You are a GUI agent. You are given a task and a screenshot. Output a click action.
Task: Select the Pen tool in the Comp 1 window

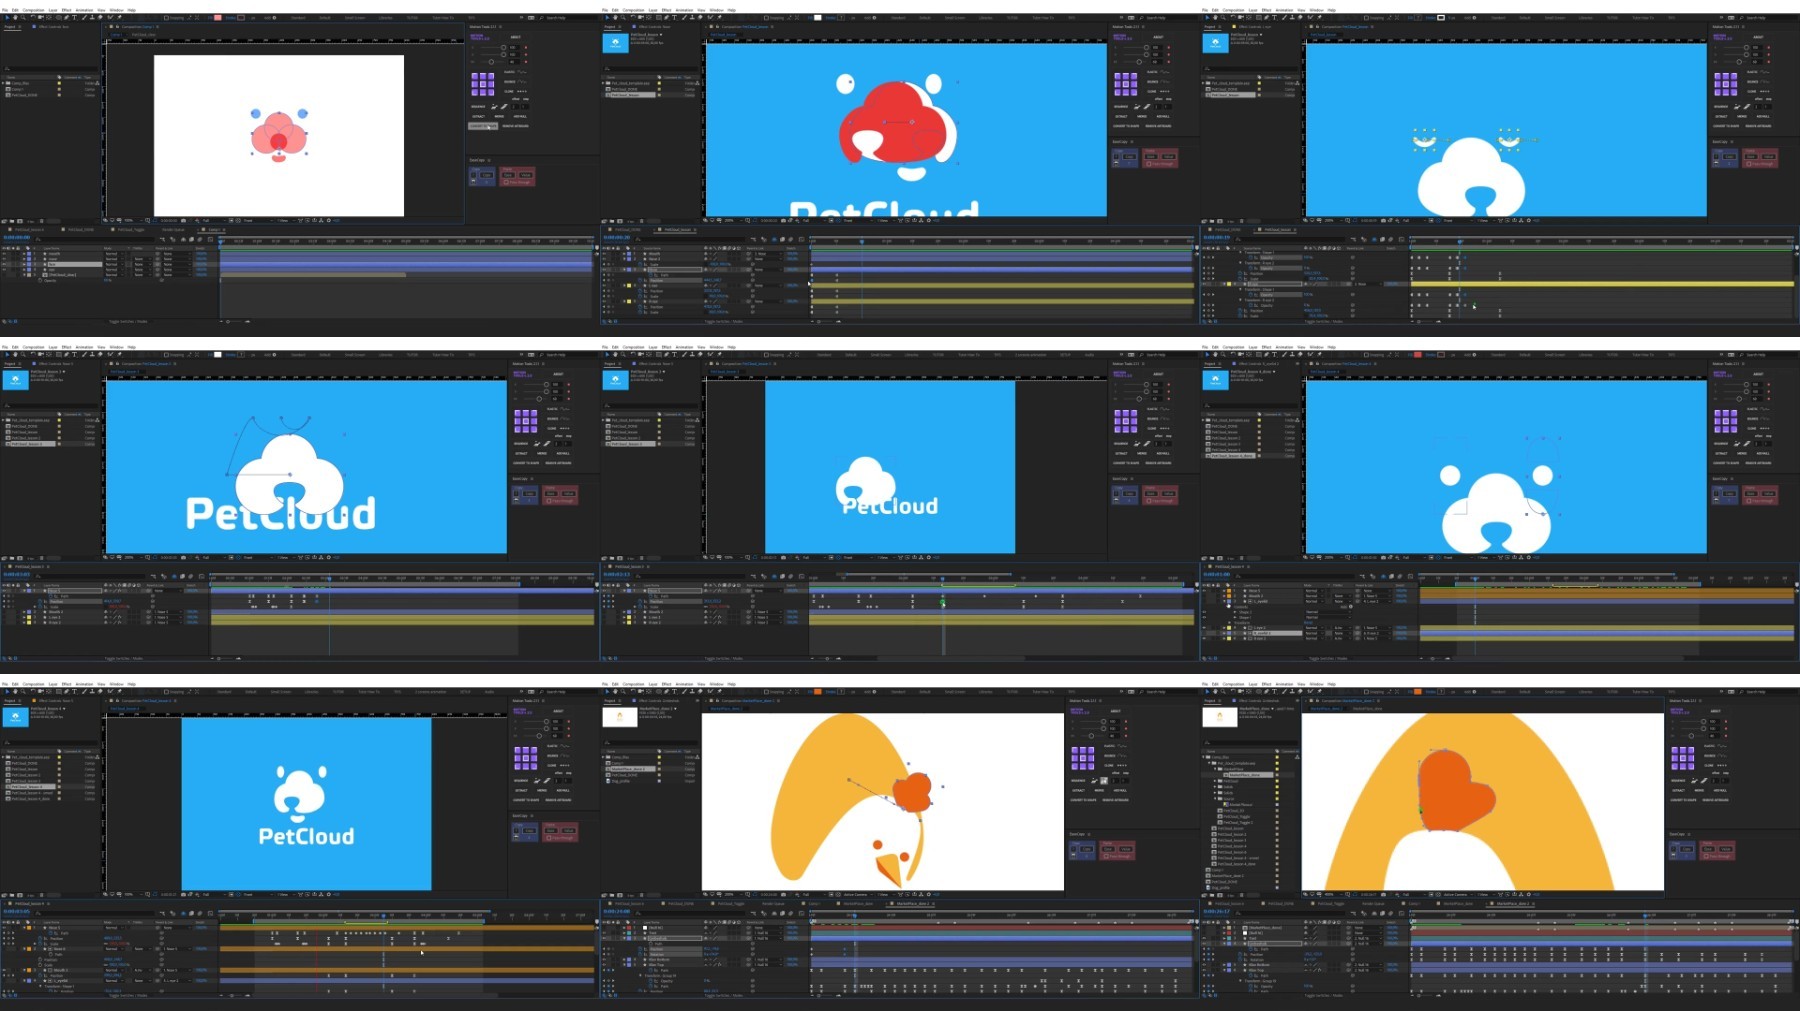[66, 17]
